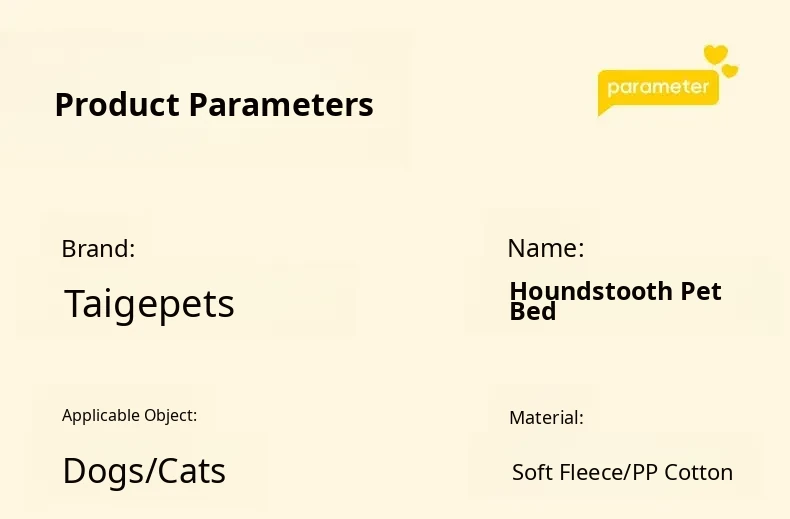Image resolution: width=790 pixels, height=519 pixels.
Task: Click the Name: label
Action: click(546, 248)
